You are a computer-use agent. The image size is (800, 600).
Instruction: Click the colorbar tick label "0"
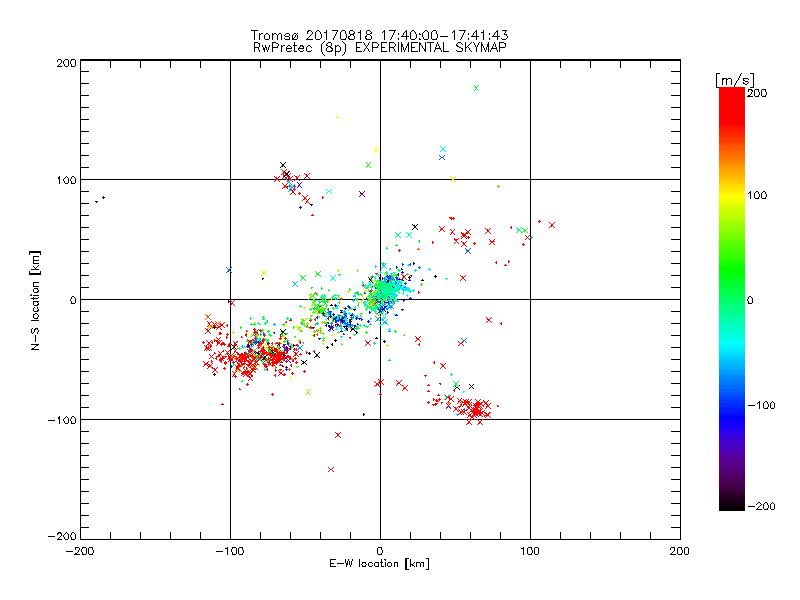[750, 301]
